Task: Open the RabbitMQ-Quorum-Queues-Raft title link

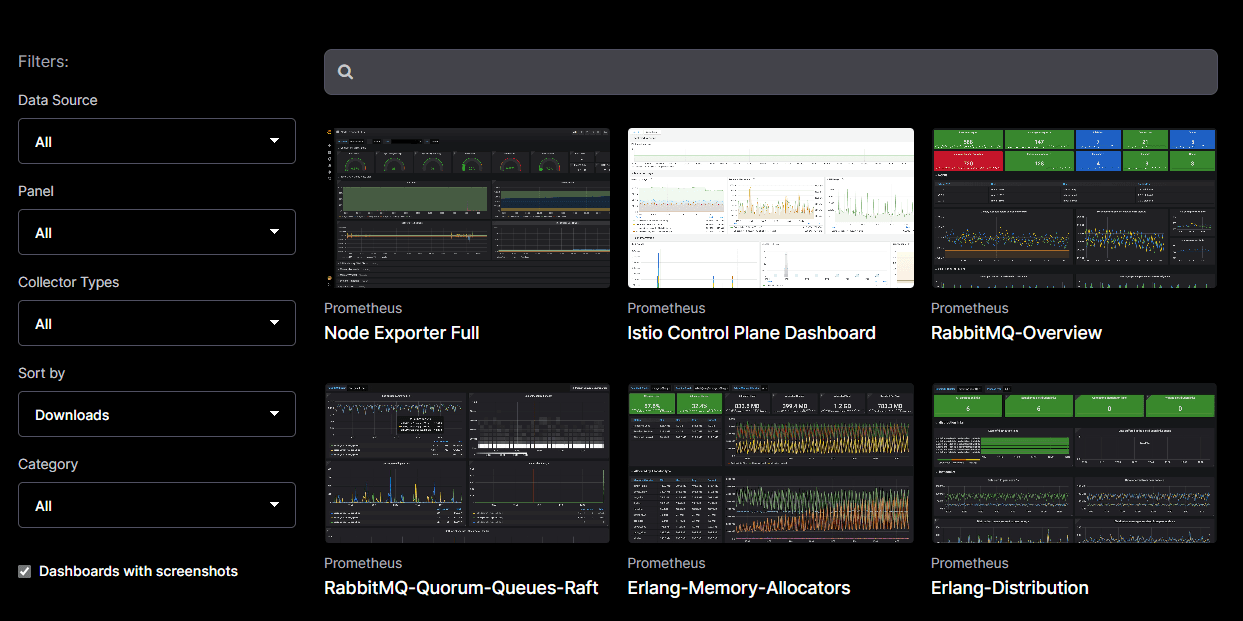Action: (x=461, y=588)
